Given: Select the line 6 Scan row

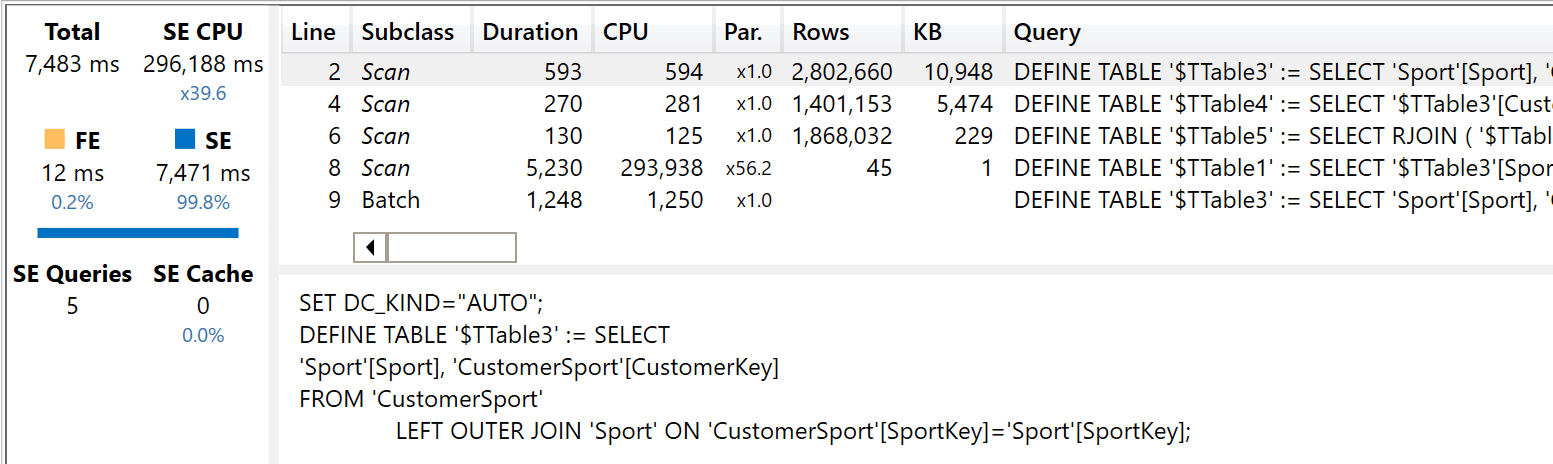Looking at the screenshot, I should click(917, 136).
